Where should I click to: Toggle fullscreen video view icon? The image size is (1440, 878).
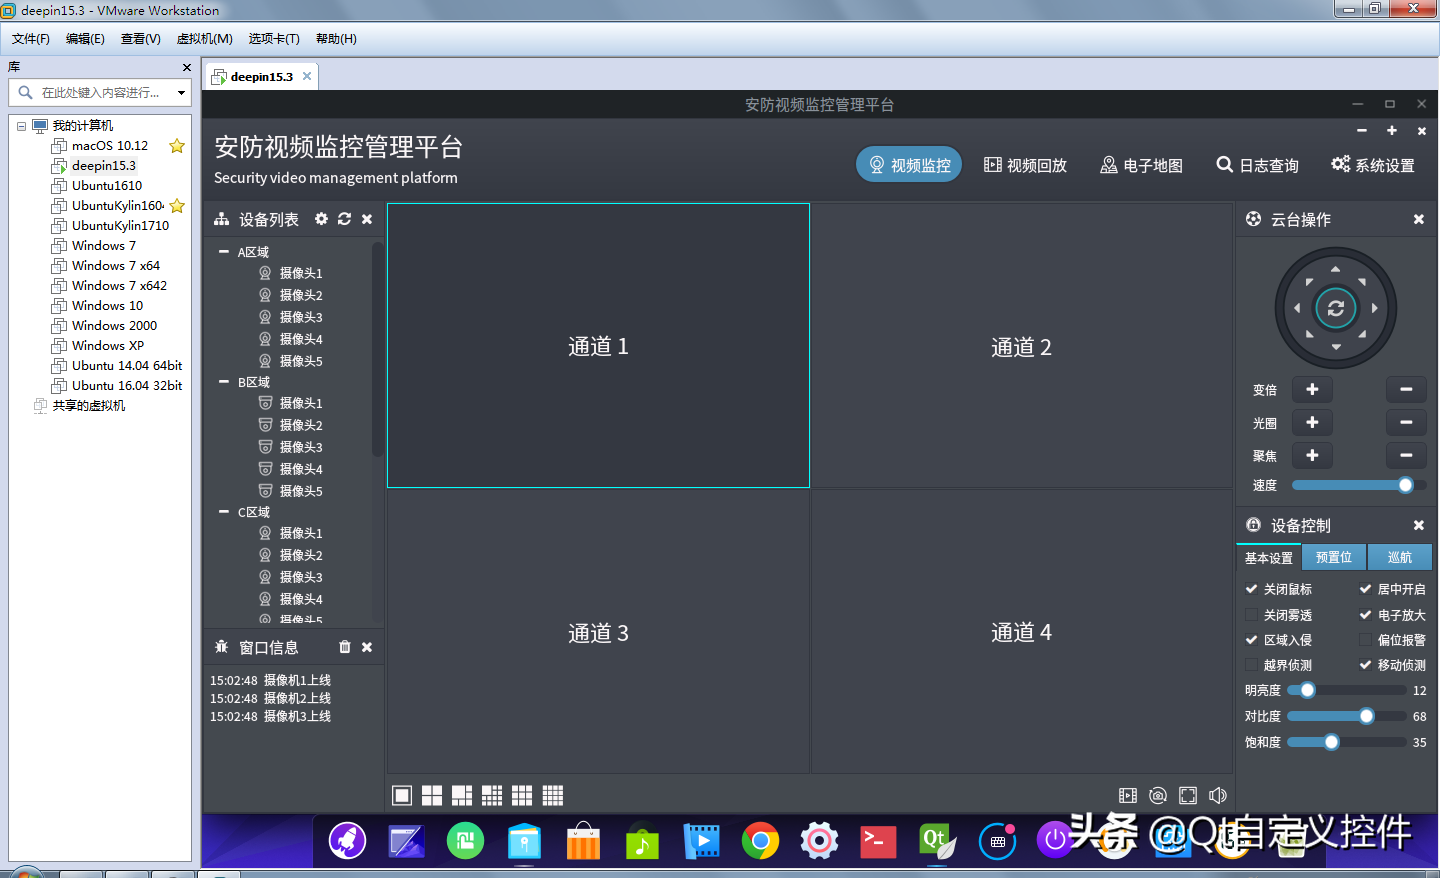1187,795
